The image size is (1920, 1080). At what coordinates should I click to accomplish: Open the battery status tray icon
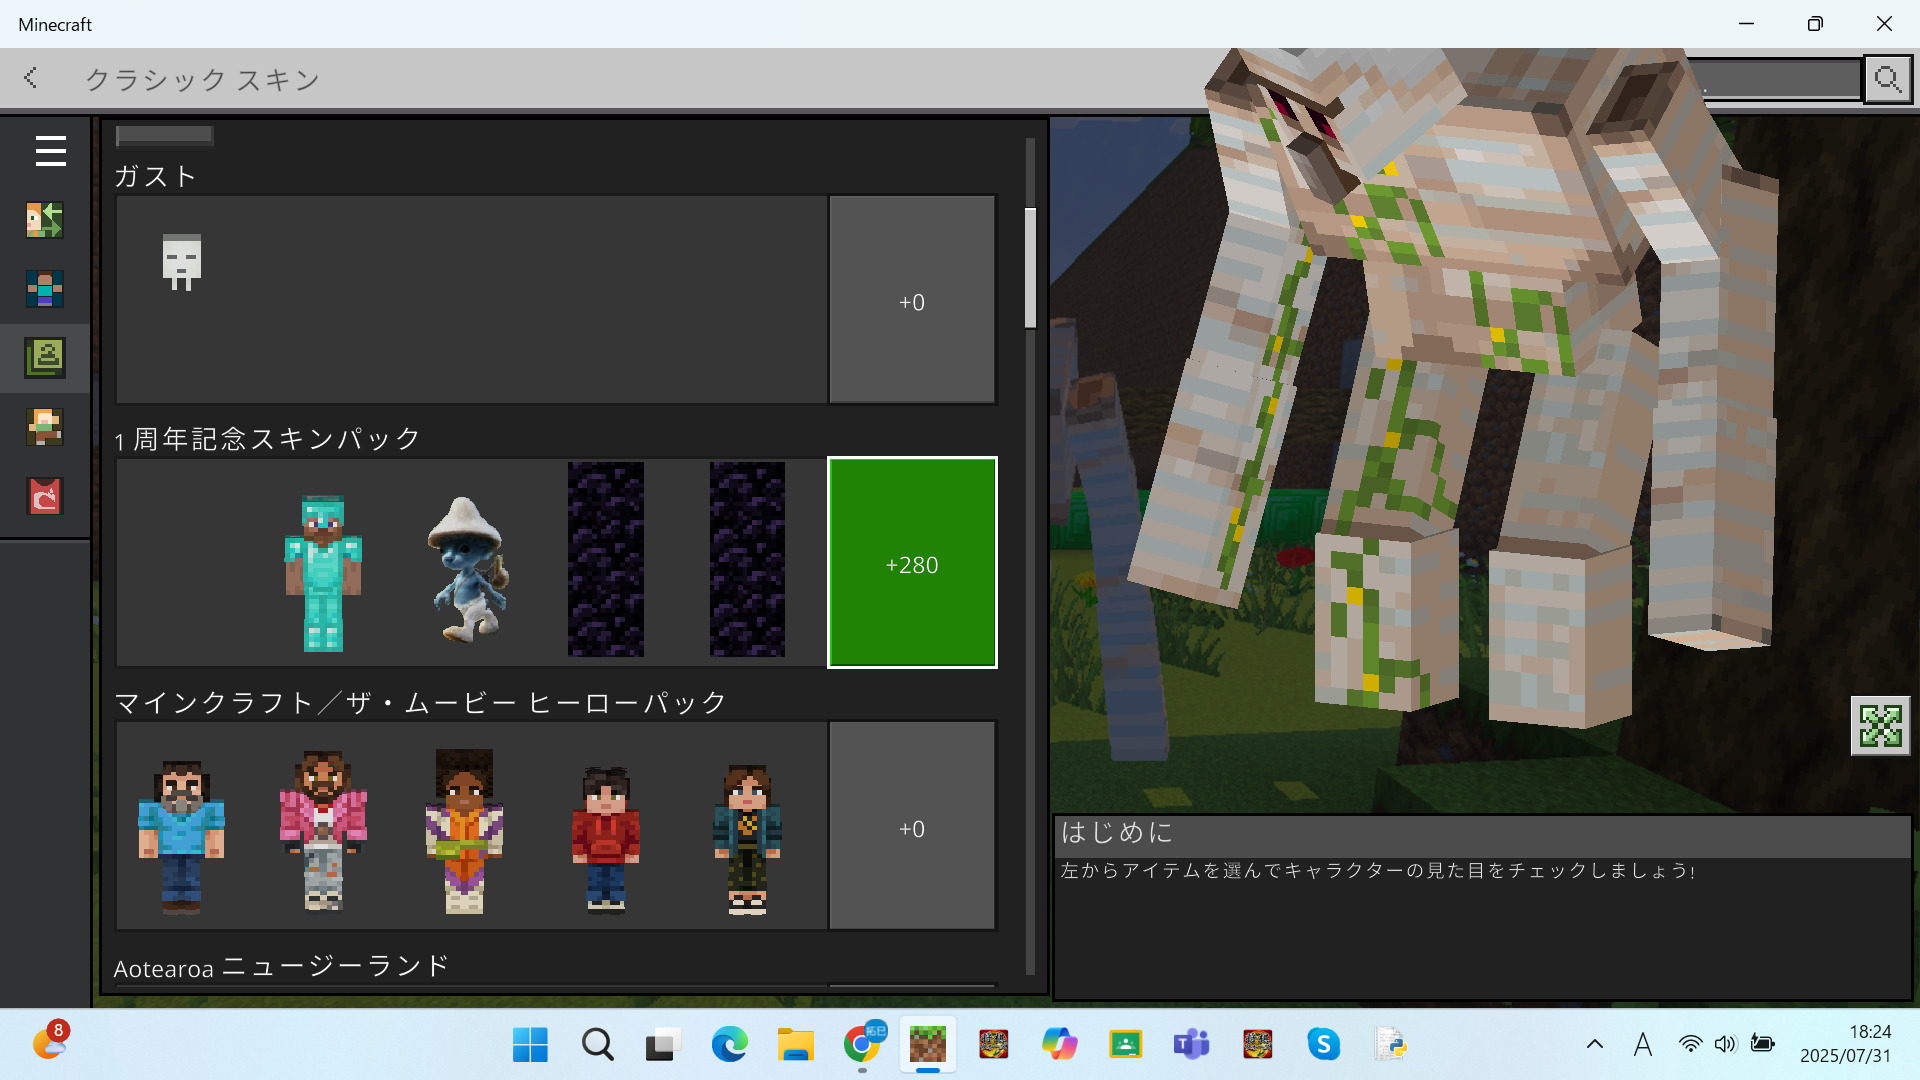coord(1762,1045)
